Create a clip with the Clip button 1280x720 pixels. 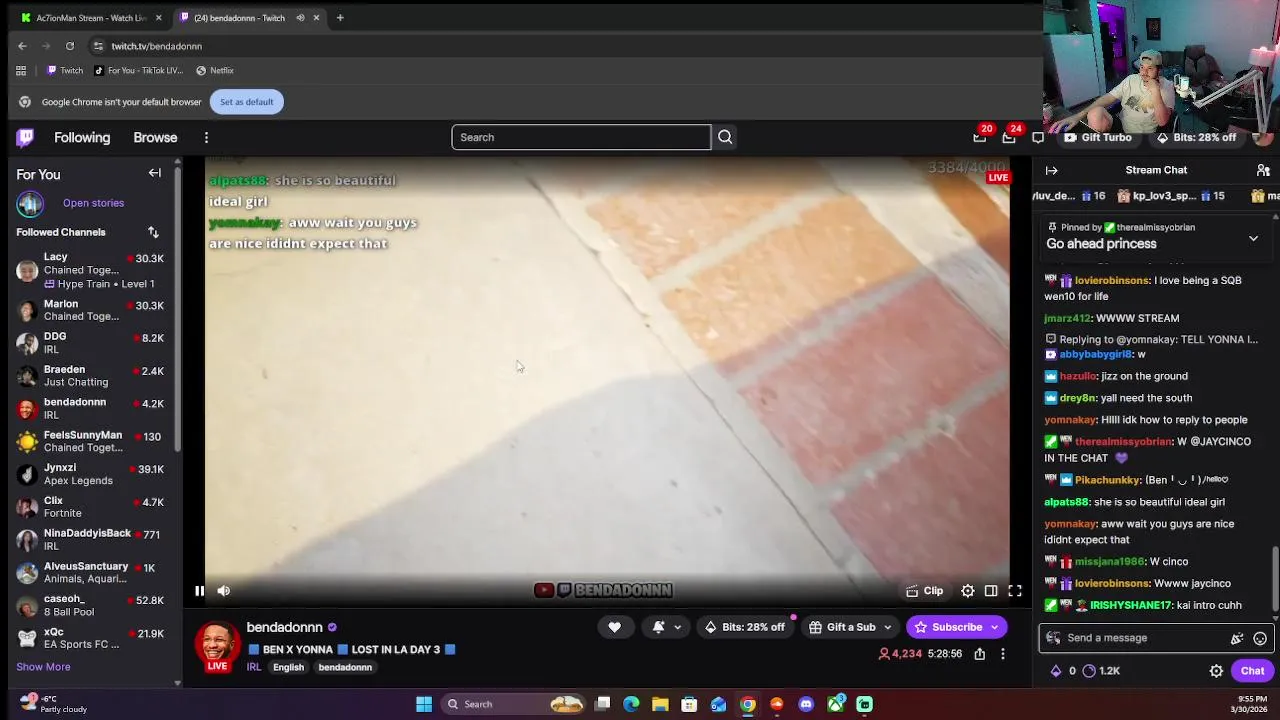point(925,591)
